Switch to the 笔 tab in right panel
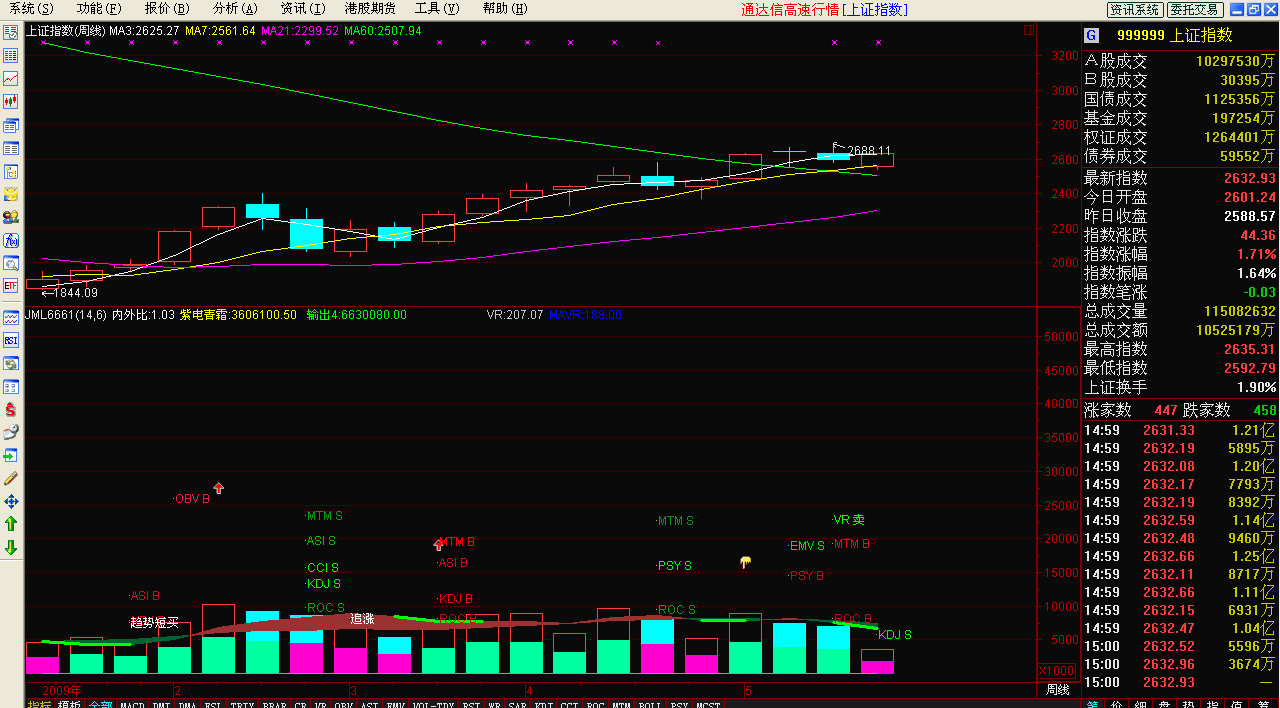1280x708 pixels. [x=1093, y=703]
